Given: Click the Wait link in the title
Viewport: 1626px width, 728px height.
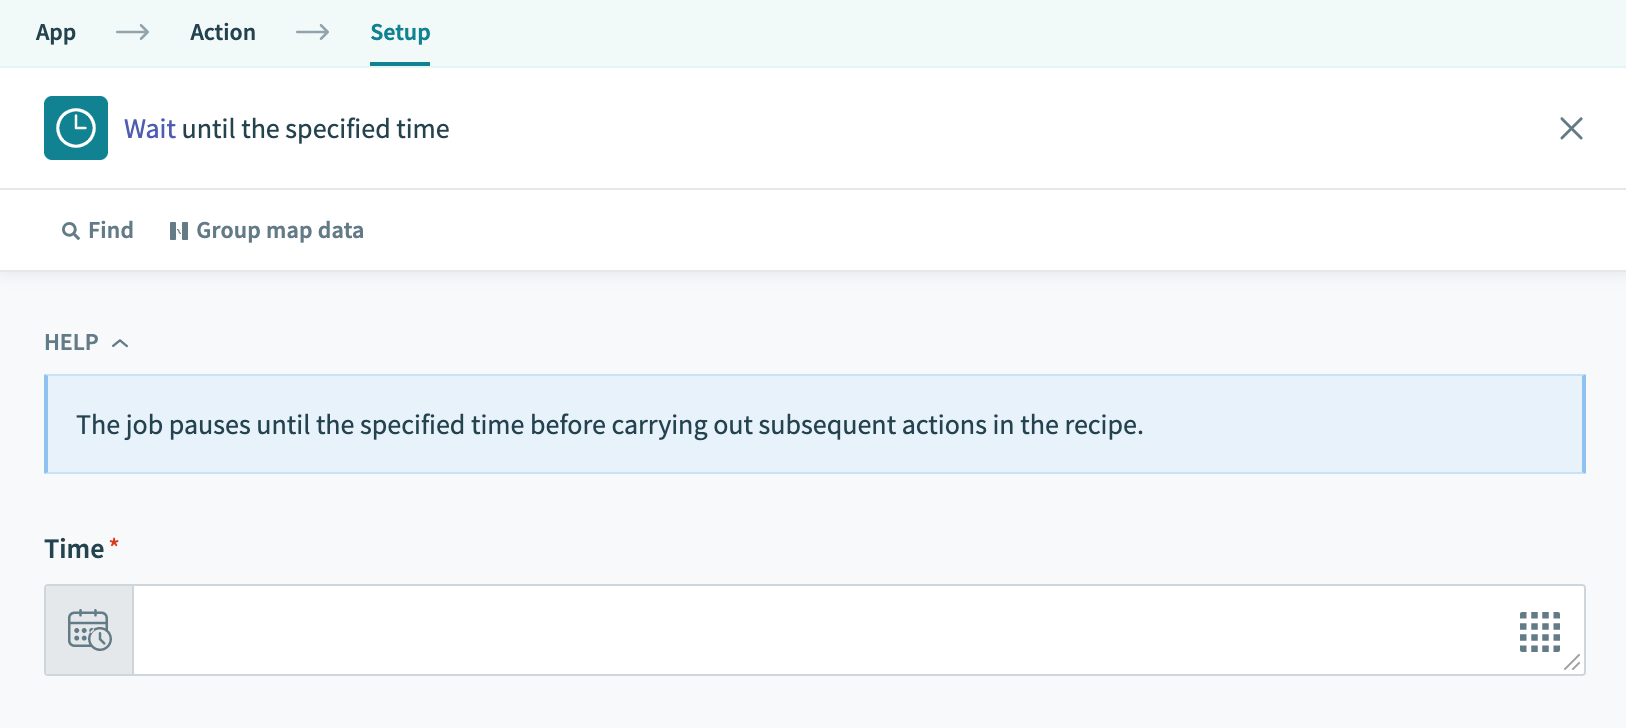Looking at the screenshot, I should 148,128.
